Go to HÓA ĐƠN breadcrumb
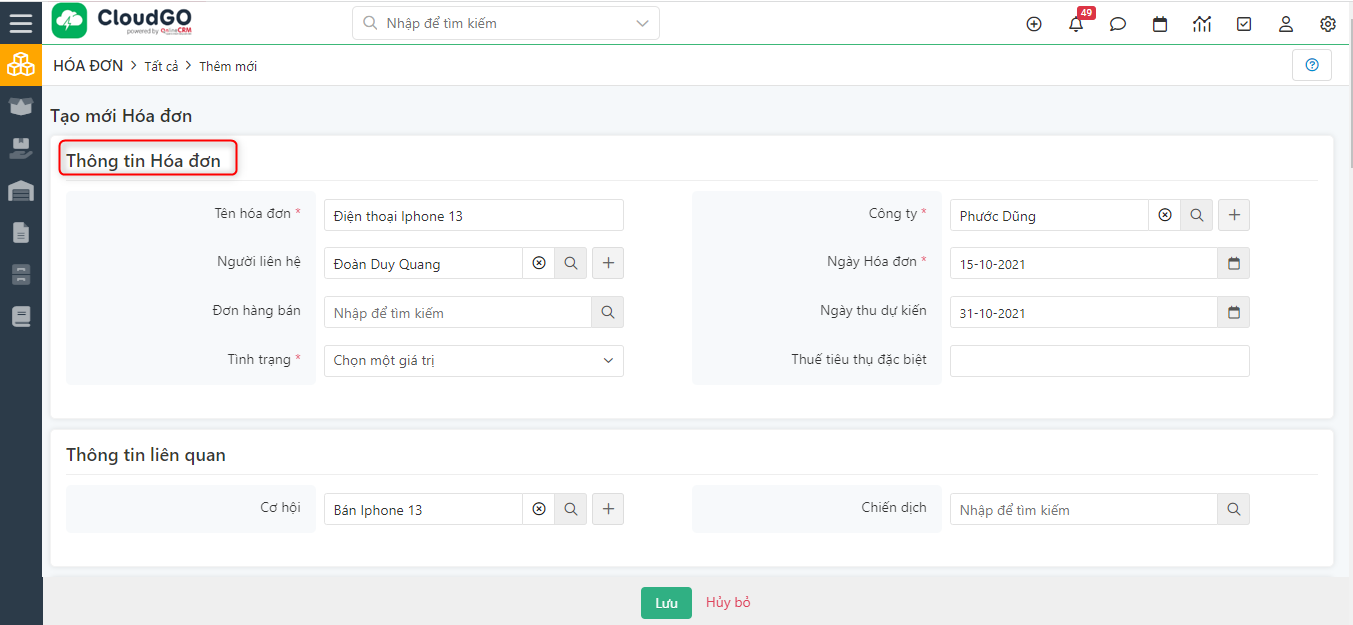 pyautogui.click(x=88, y=66)
